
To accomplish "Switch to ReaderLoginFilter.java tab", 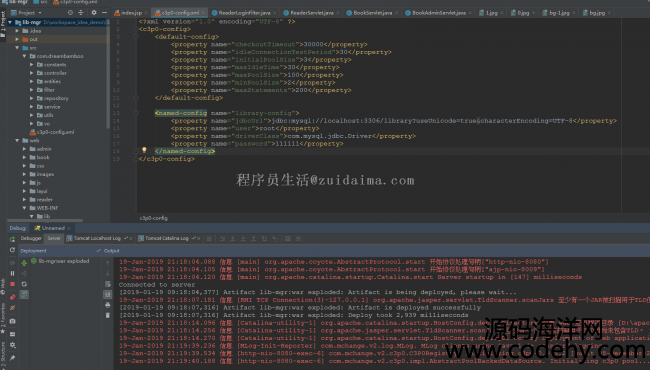I will click(244, 13).
